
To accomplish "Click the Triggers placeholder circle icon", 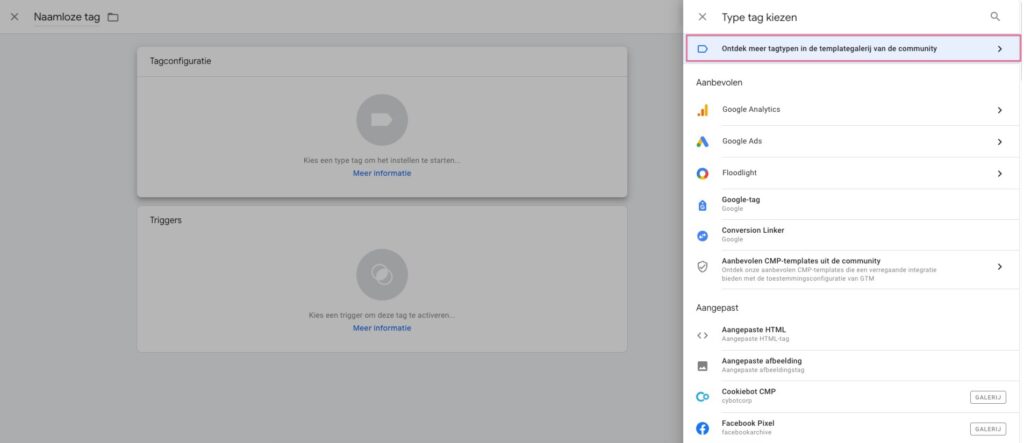I will (382, 274).
